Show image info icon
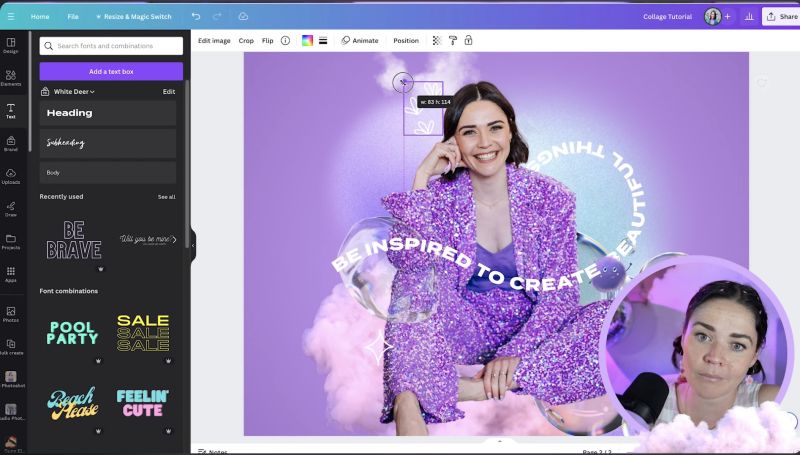The width and height of the screenshot is (800, 455). pyautogui.click(x=285, y=40)
